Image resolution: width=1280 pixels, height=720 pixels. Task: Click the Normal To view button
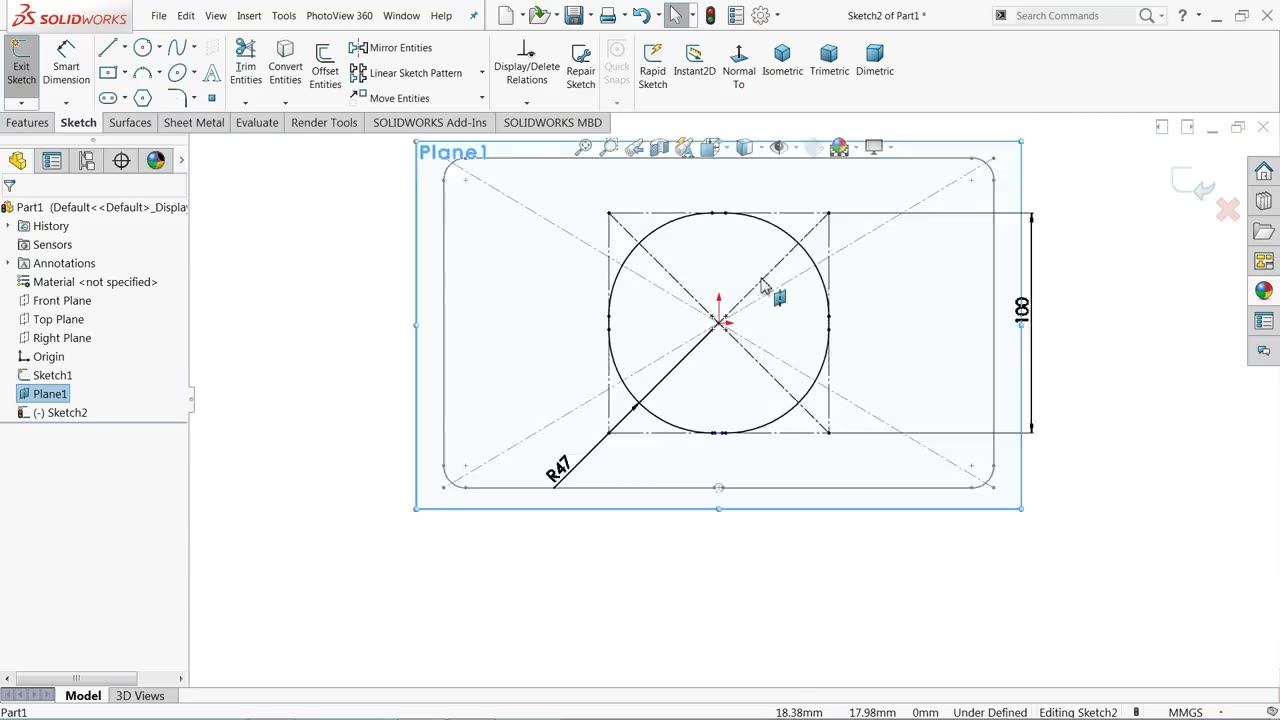(739, 66)
